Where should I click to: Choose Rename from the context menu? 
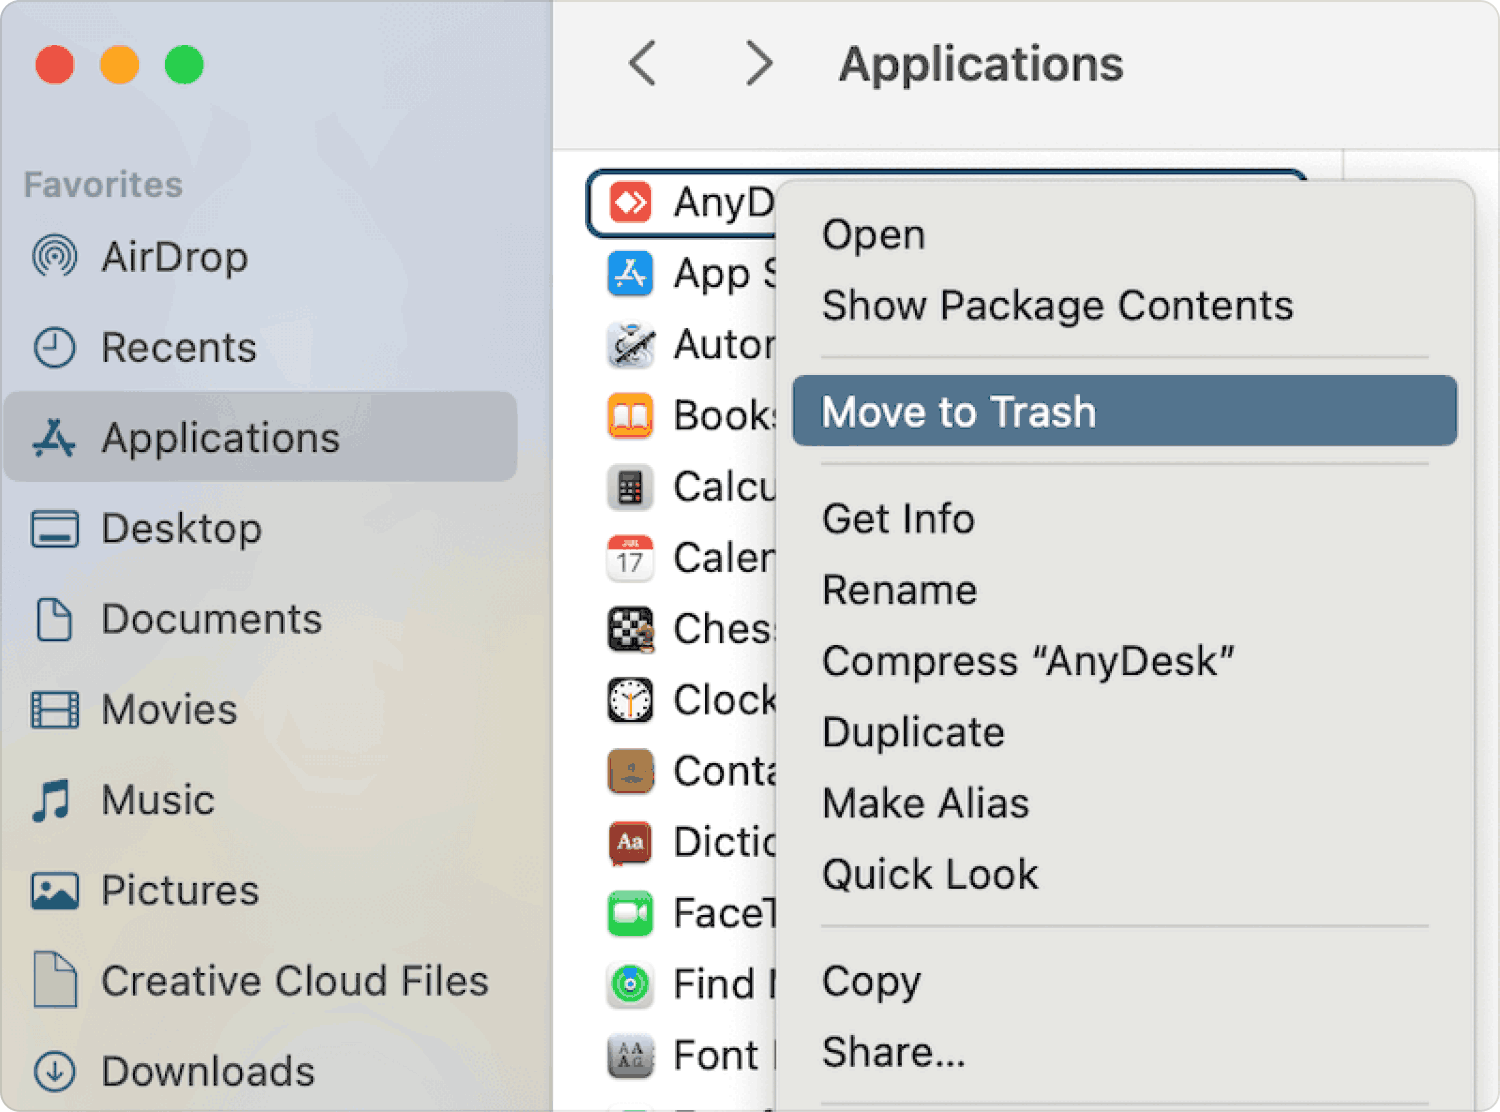1124,590
